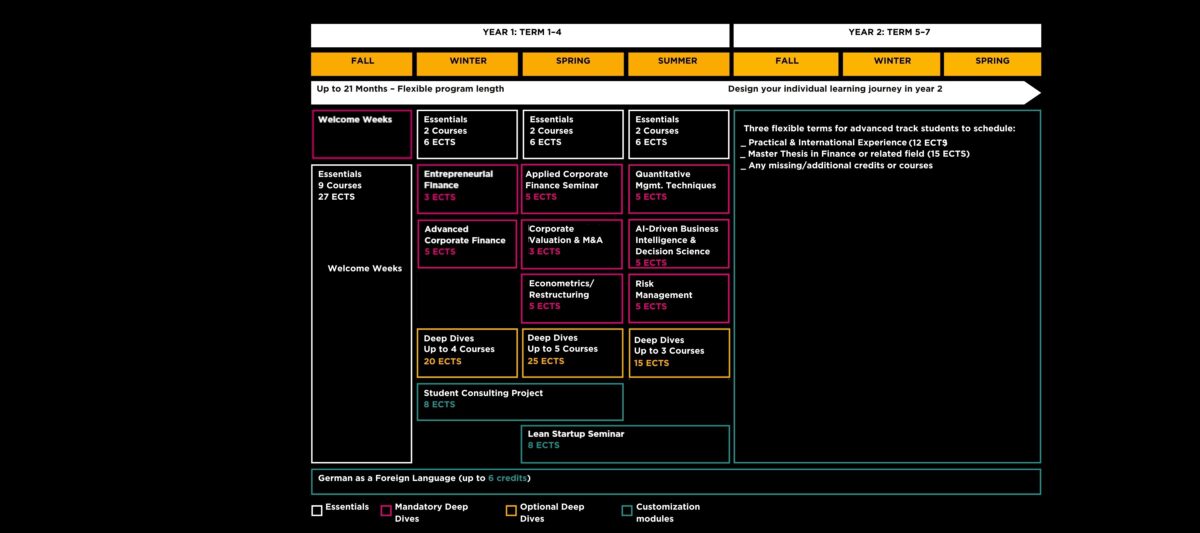Click '8 ECTS' under Lean Startup Seminar
Screen dimensions: 1200x533
tap(544, 446)
